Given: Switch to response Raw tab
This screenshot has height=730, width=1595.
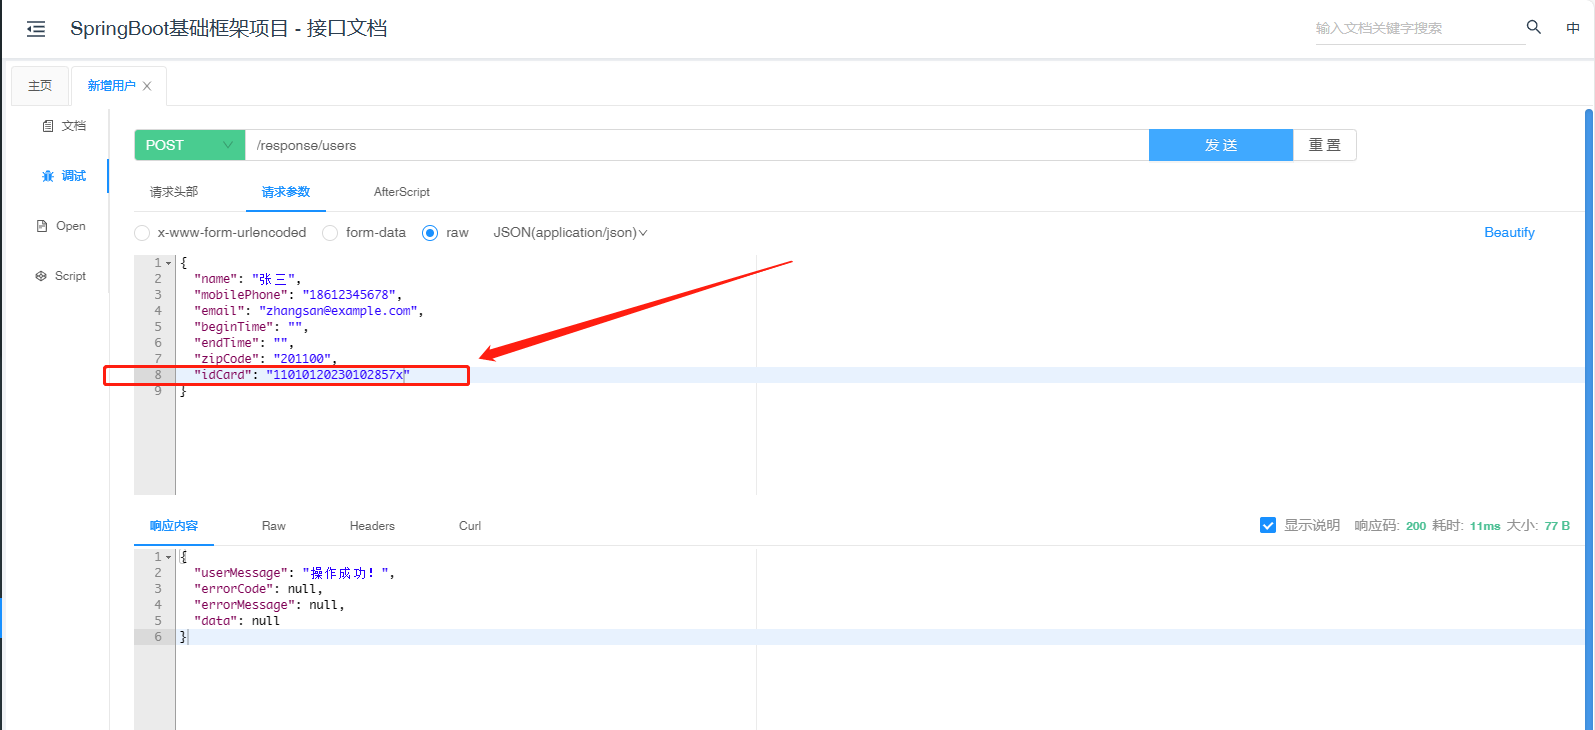Looking at the screenshot, I should tap(274, 526).
